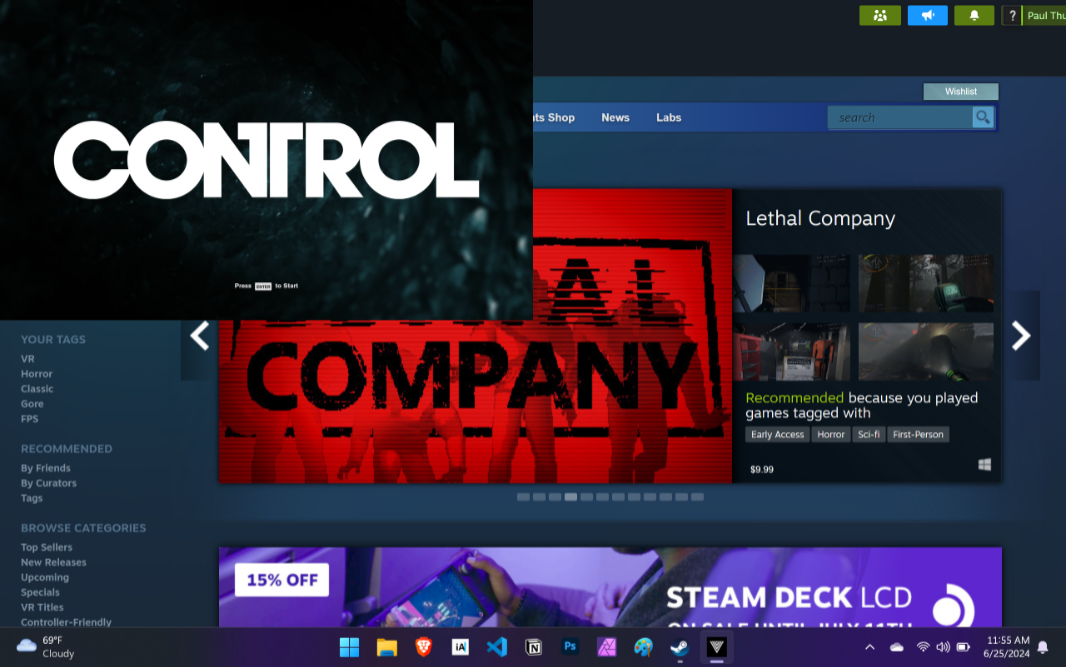
Task: Open the Points Shop tab
Action: [x=554, y=118]
